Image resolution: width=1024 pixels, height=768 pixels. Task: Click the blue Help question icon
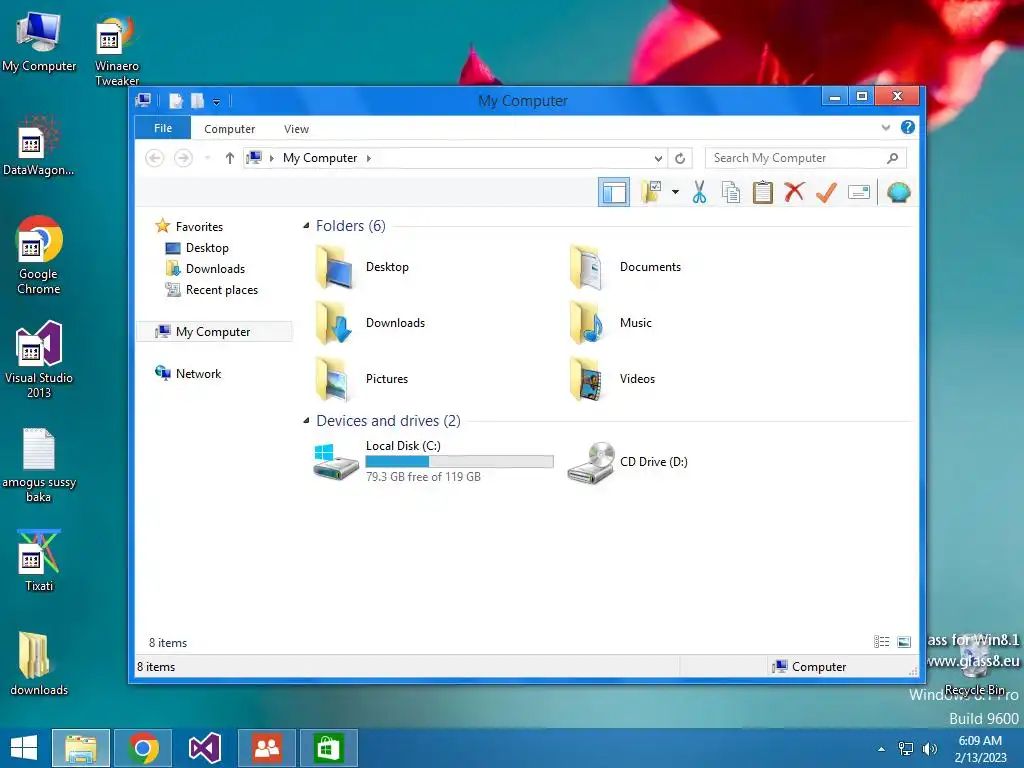[908, 127]
